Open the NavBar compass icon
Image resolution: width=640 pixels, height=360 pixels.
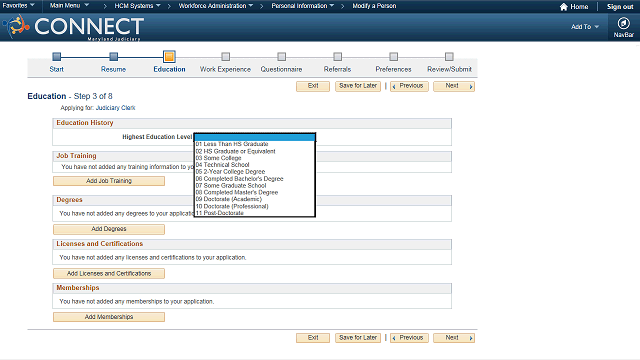[623, 23]
